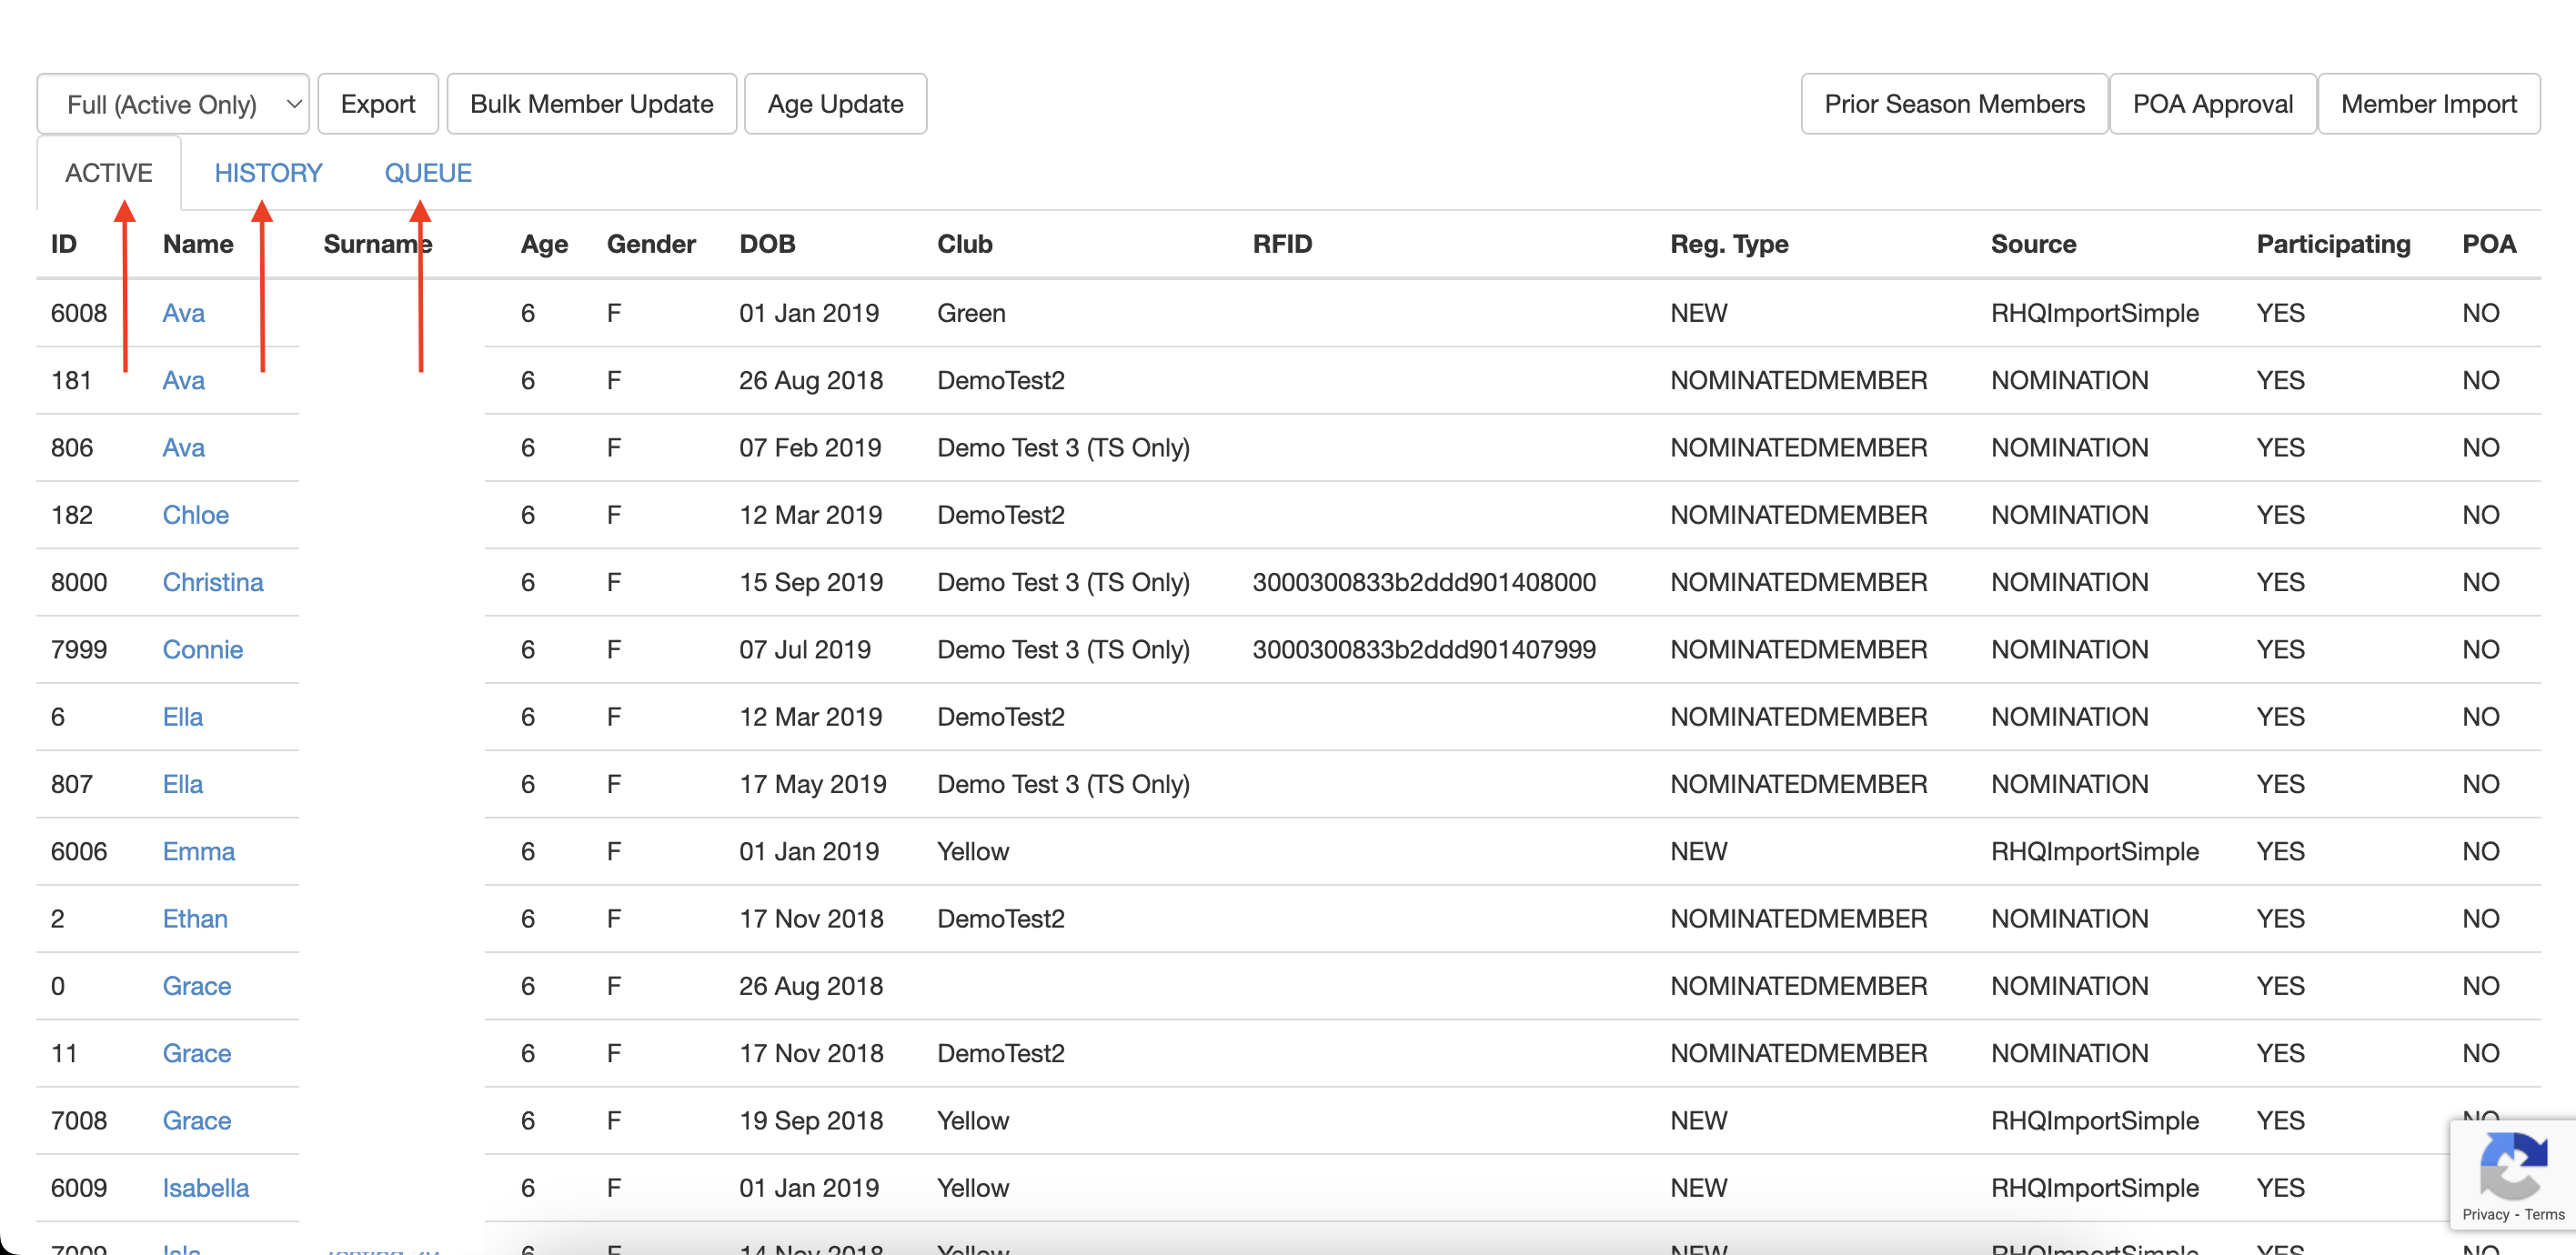The height and width of the screenshot is (1255, 2576).
Task: Click the ID column header
Action: coord(64,244)
